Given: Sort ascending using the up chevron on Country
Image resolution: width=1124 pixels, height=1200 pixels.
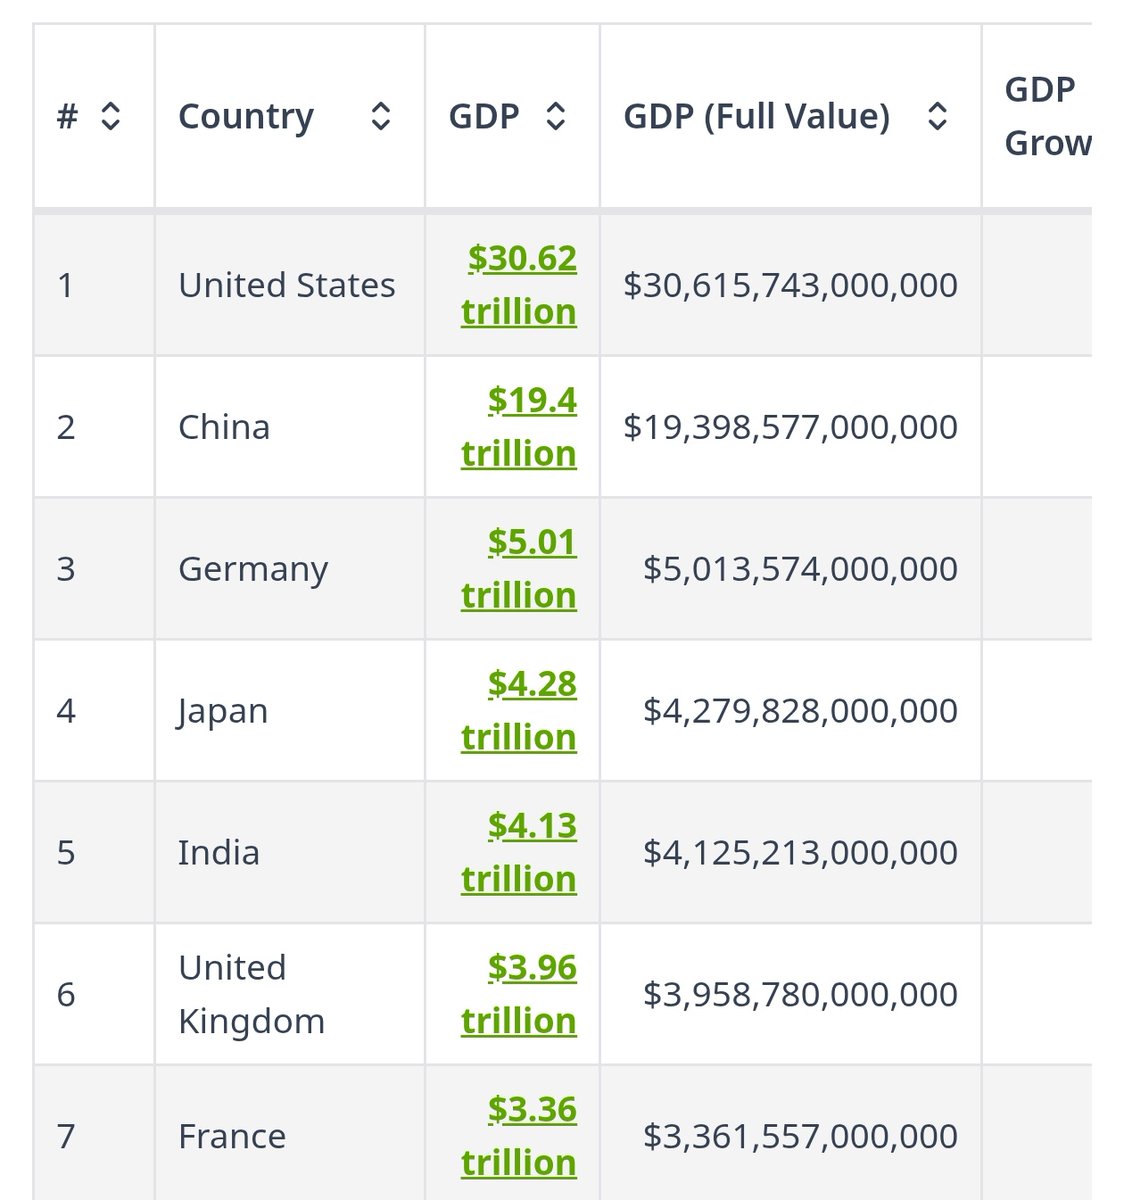Looking at the screenshot, I should pos(380,106).
